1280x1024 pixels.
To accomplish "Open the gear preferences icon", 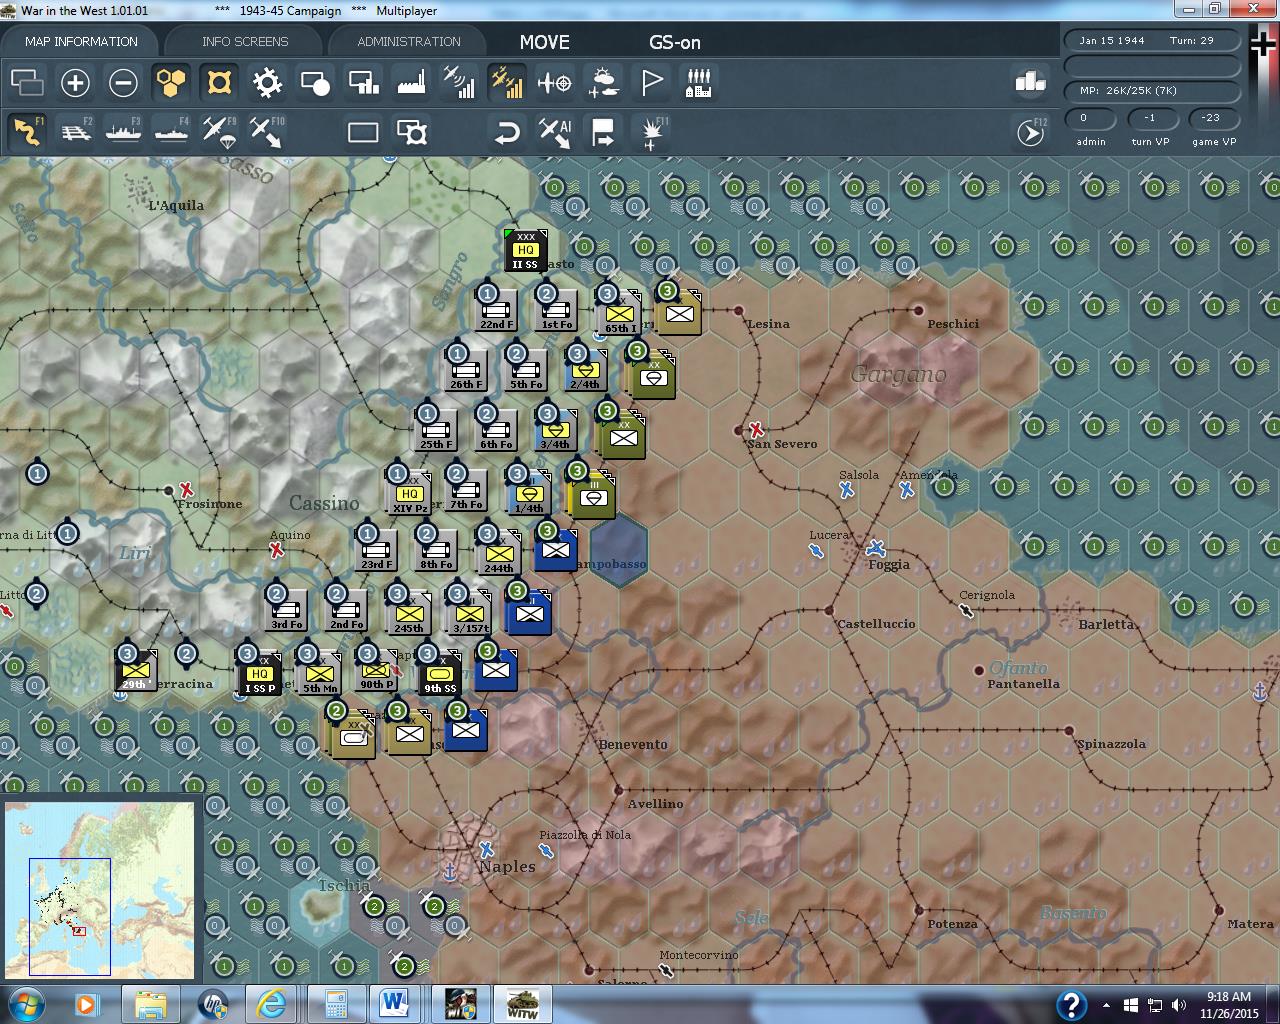I will pos(267,82).
